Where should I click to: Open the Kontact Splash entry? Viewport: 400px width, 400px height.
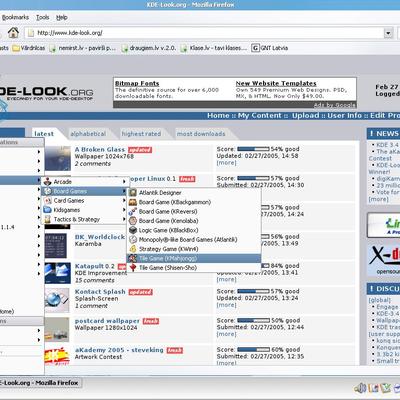point(100,292)
